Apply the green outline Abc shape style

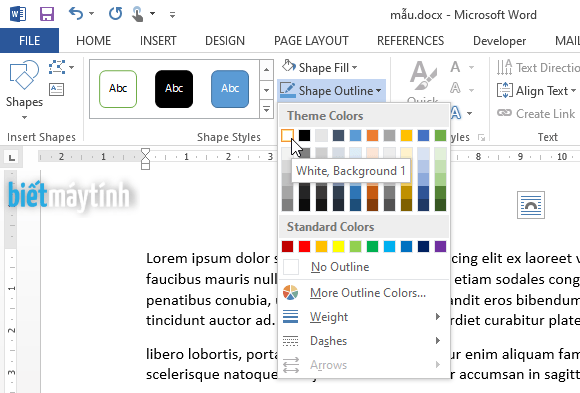[x=118, y=89]
